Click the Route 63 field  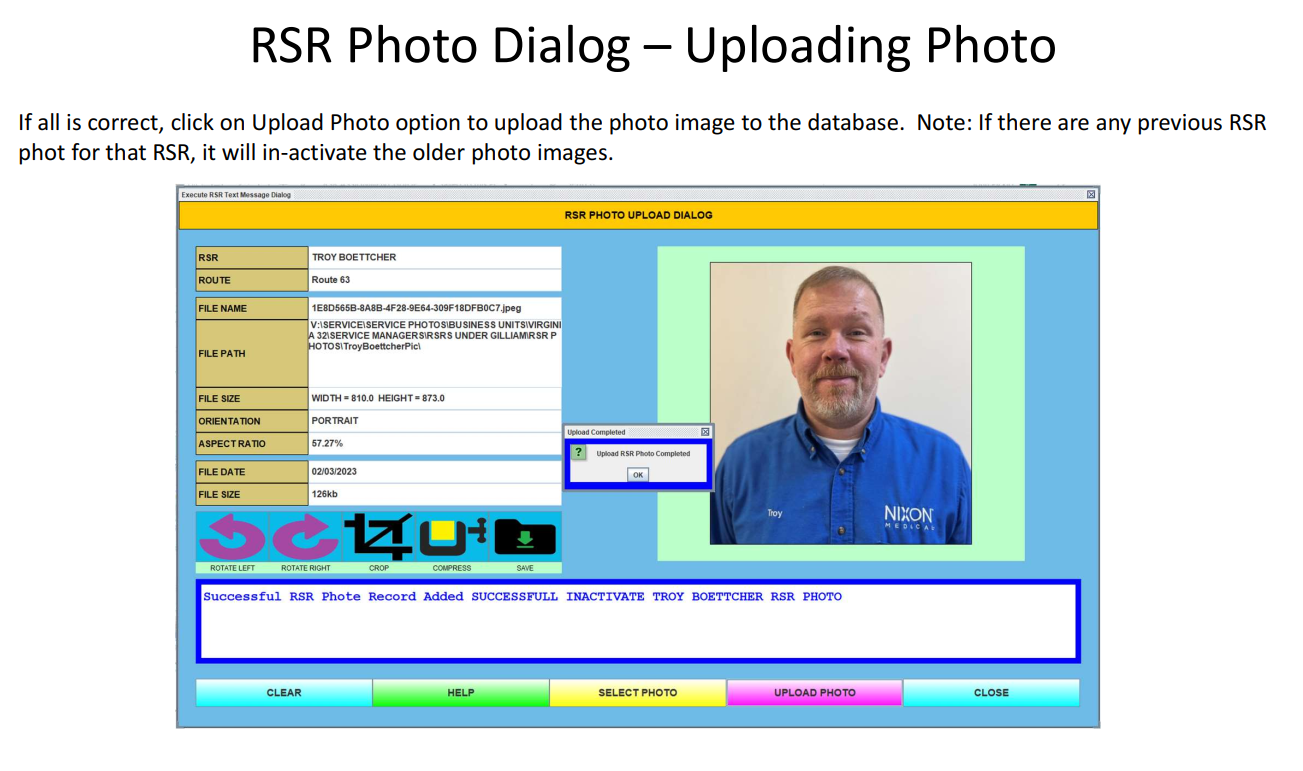tap(435, 281)
